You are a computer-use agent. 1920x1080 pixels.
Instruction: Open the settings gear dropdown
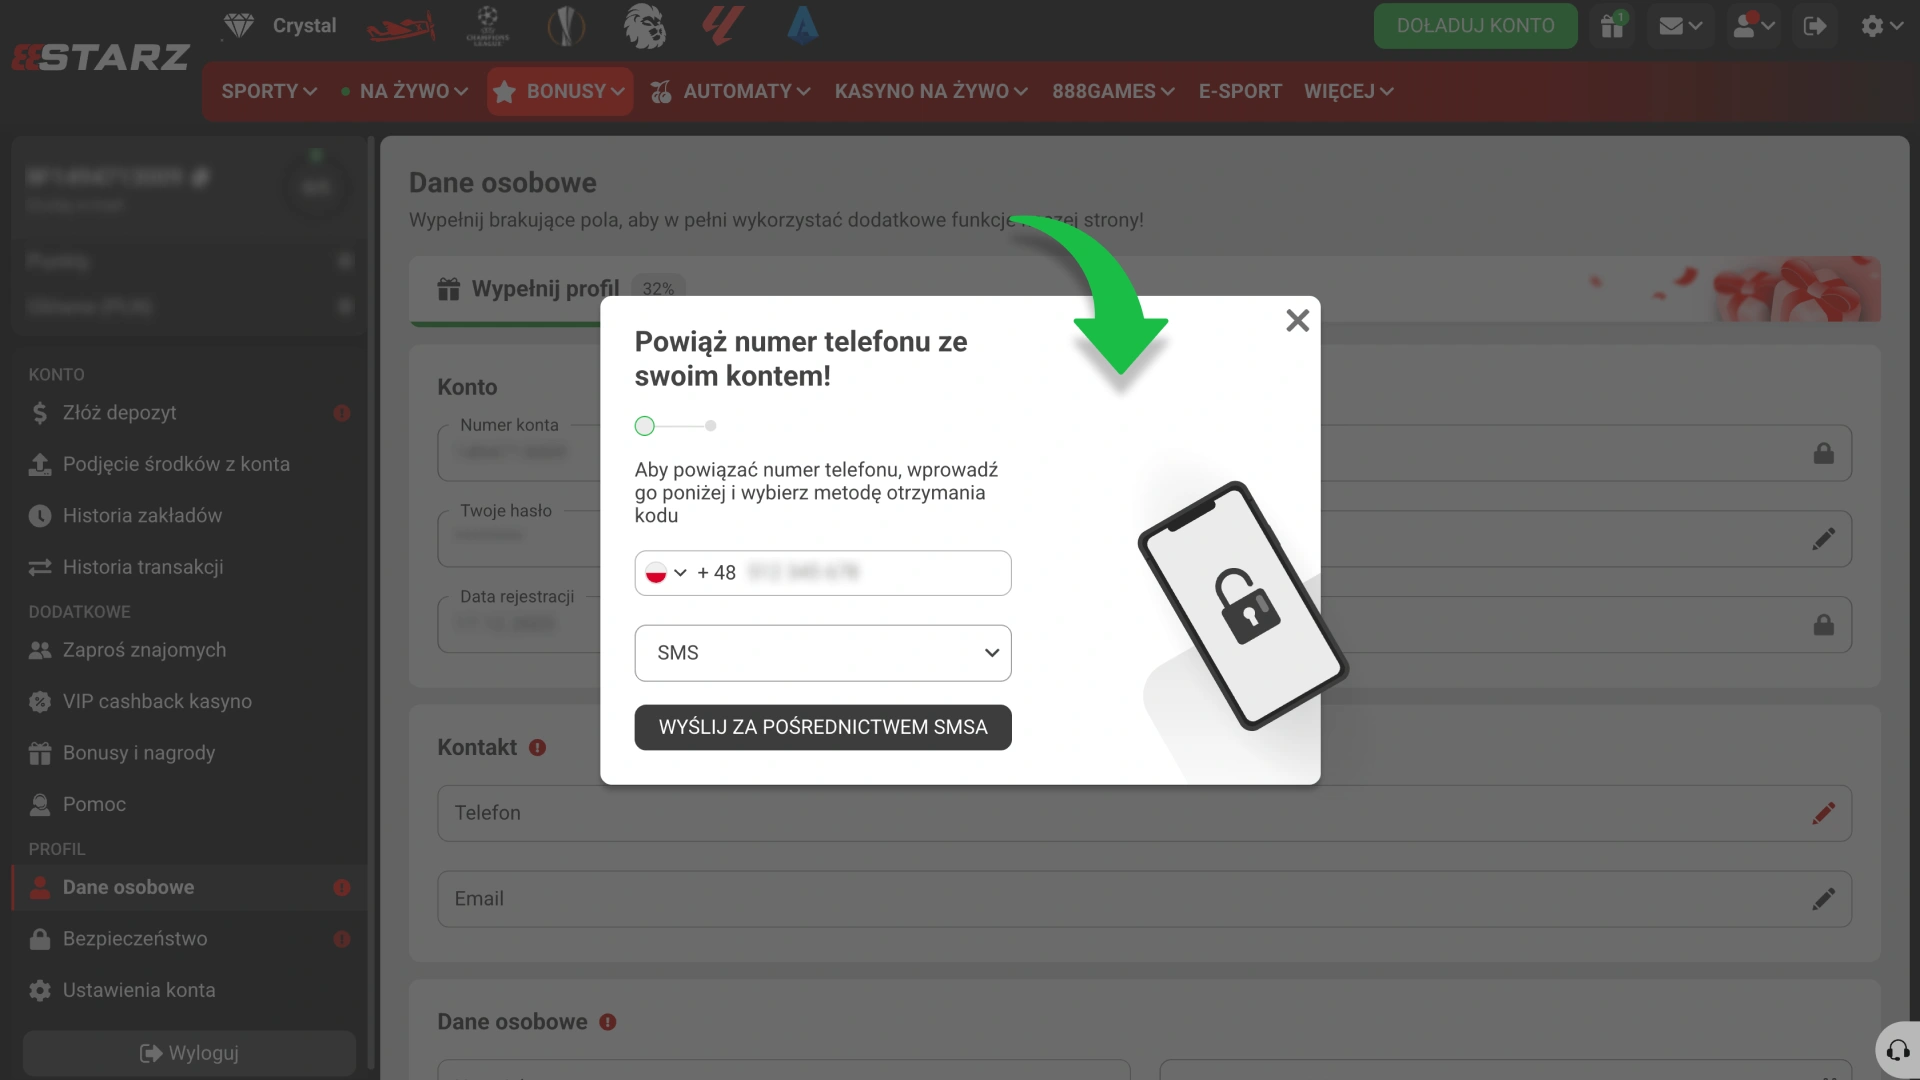tap(1881, 26)
